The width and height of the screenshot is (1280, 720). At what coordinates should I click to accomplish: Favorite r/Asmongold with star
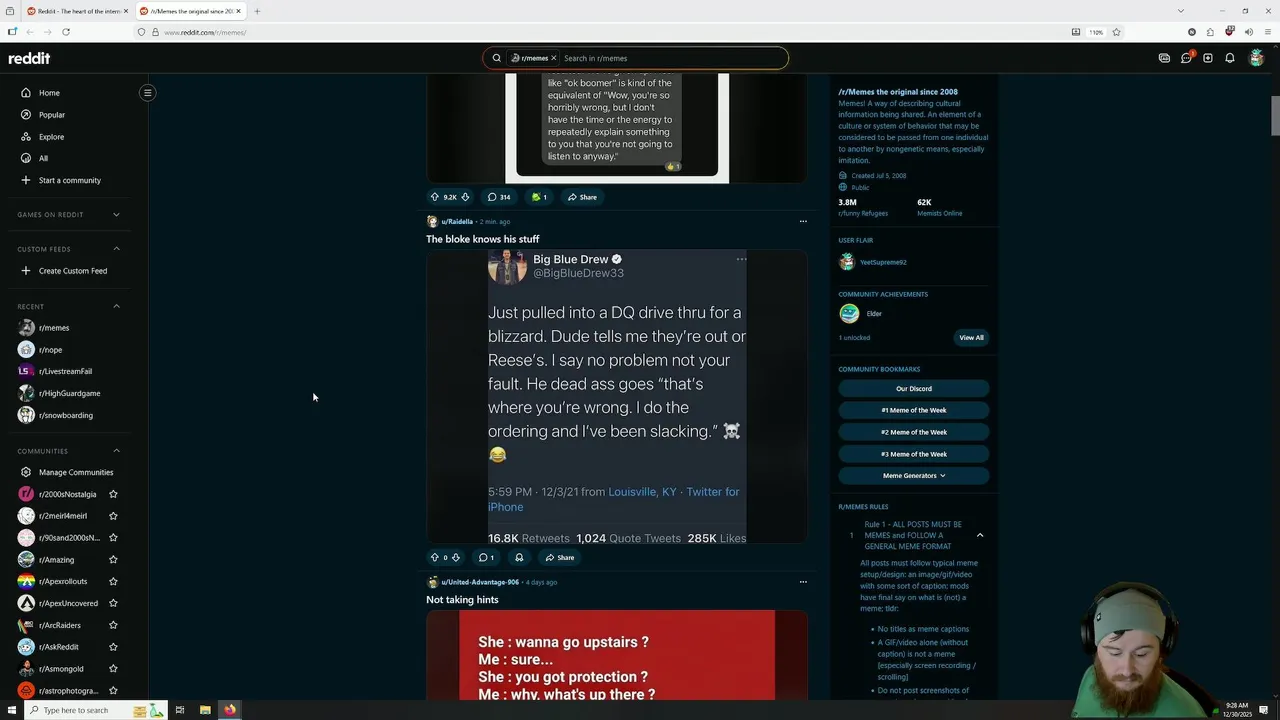point(113,669)
